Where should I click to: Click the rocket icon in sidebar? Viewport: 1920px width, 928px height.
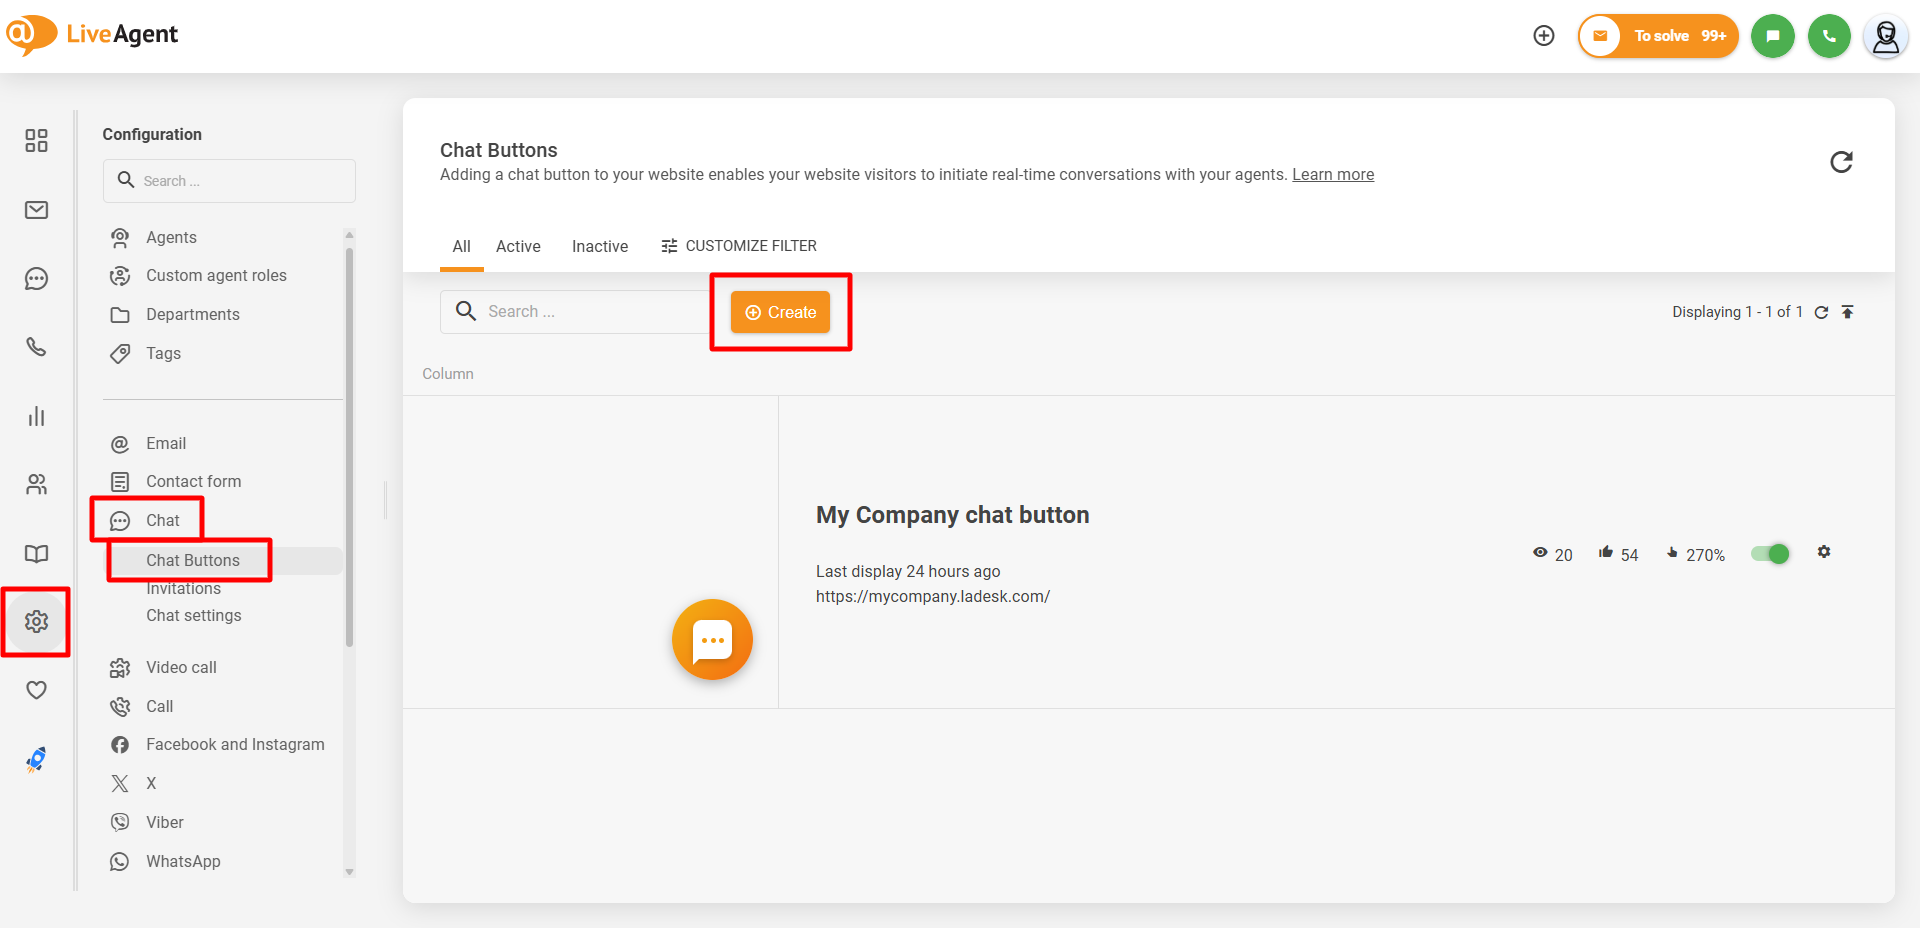tap(36, 760)
